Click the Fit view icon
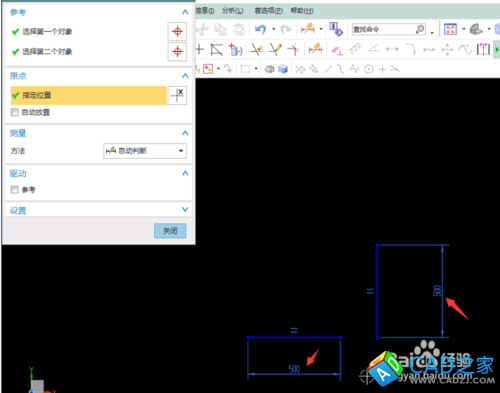This screenshot has width=500, height=393. coord(450,29)
